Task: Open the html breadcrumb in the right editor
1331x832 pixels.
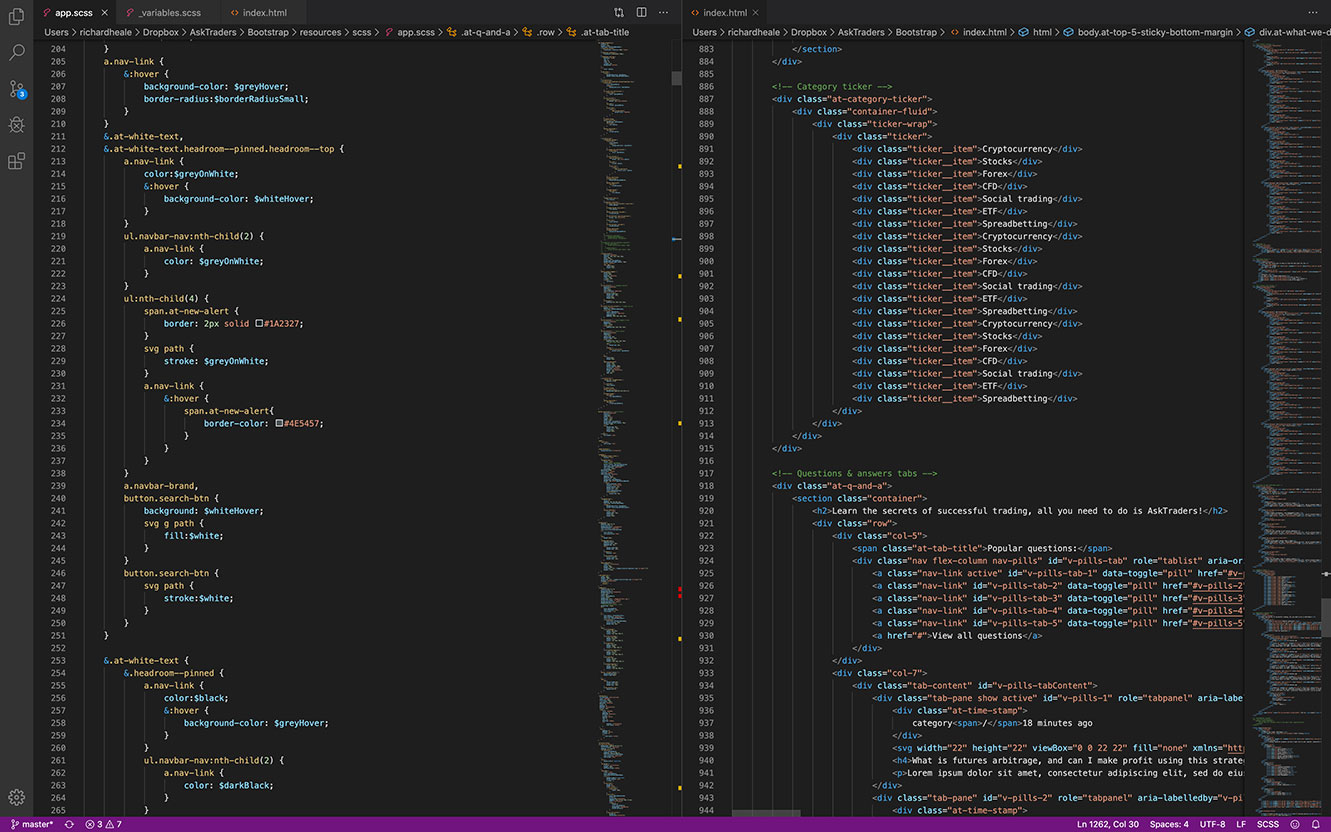Action: pyautogui.click(x=1041, y=31)
